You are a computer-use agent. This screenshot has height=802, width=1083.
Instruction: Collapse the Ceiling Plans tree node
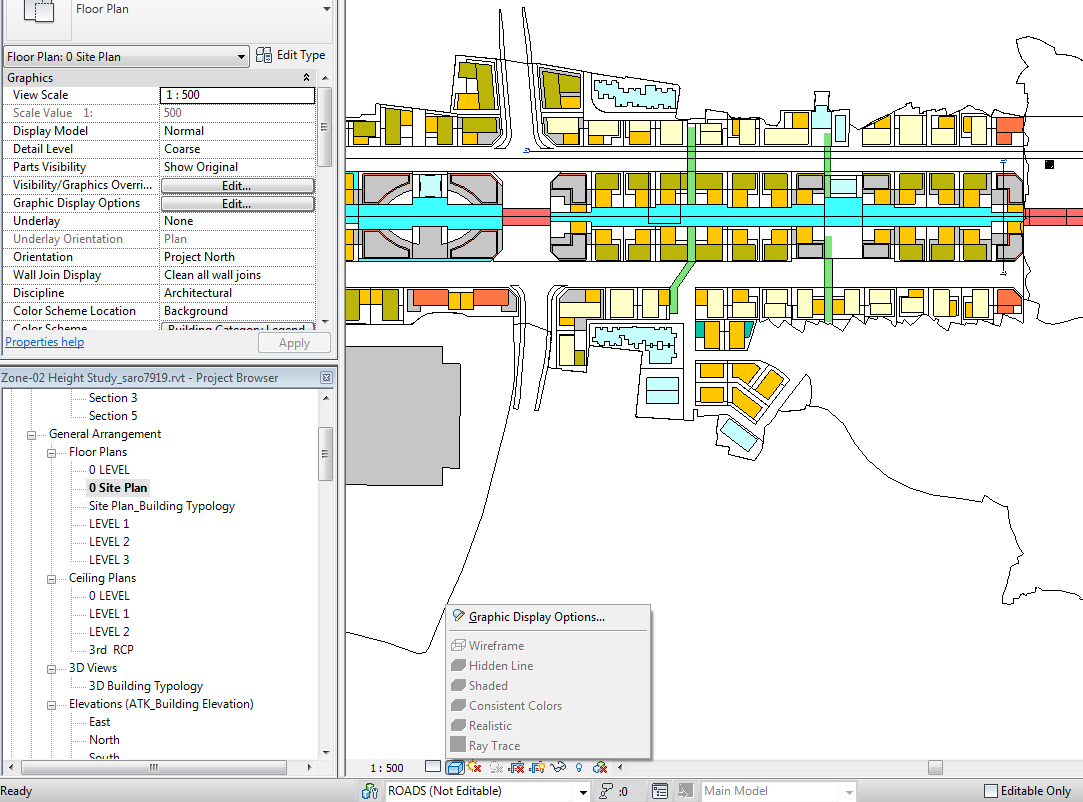[x=51, y=579]
